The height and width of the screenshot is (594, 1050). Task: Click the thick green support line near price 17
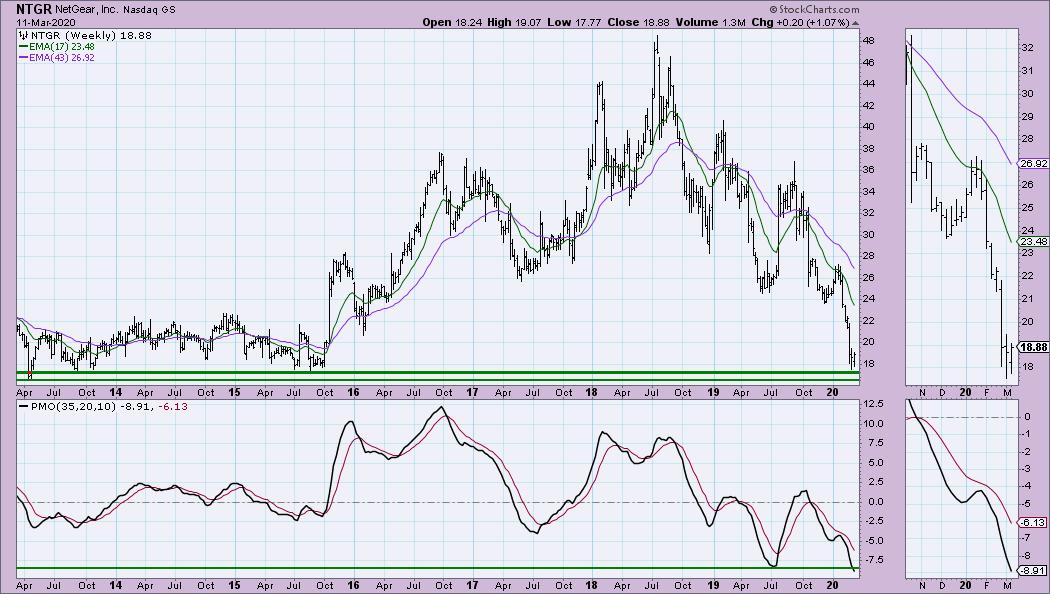tap(437, 372)
